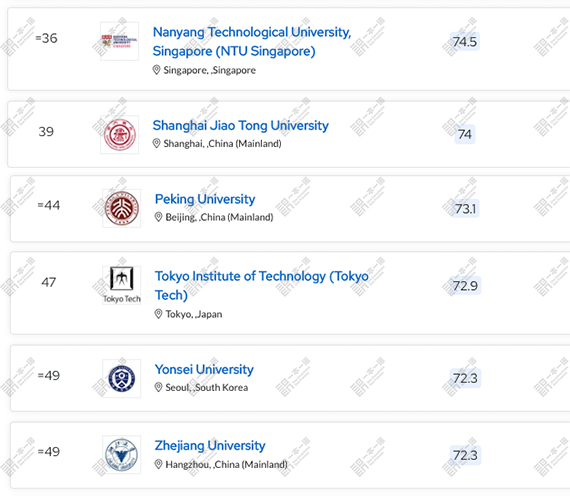Open Tokyo Institute of Technology link
This screenshot has width=570, height=496.
(x=262, y=285)
